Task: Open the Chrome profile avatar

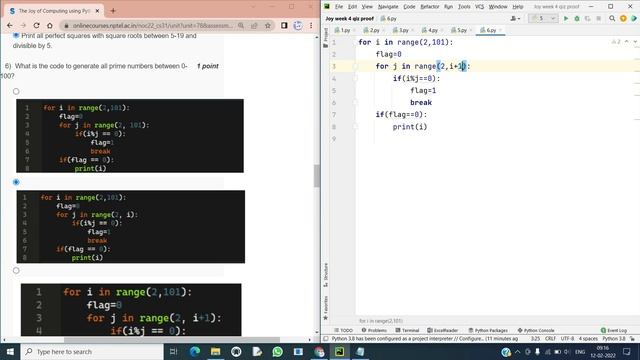Action: click(298, 25)
